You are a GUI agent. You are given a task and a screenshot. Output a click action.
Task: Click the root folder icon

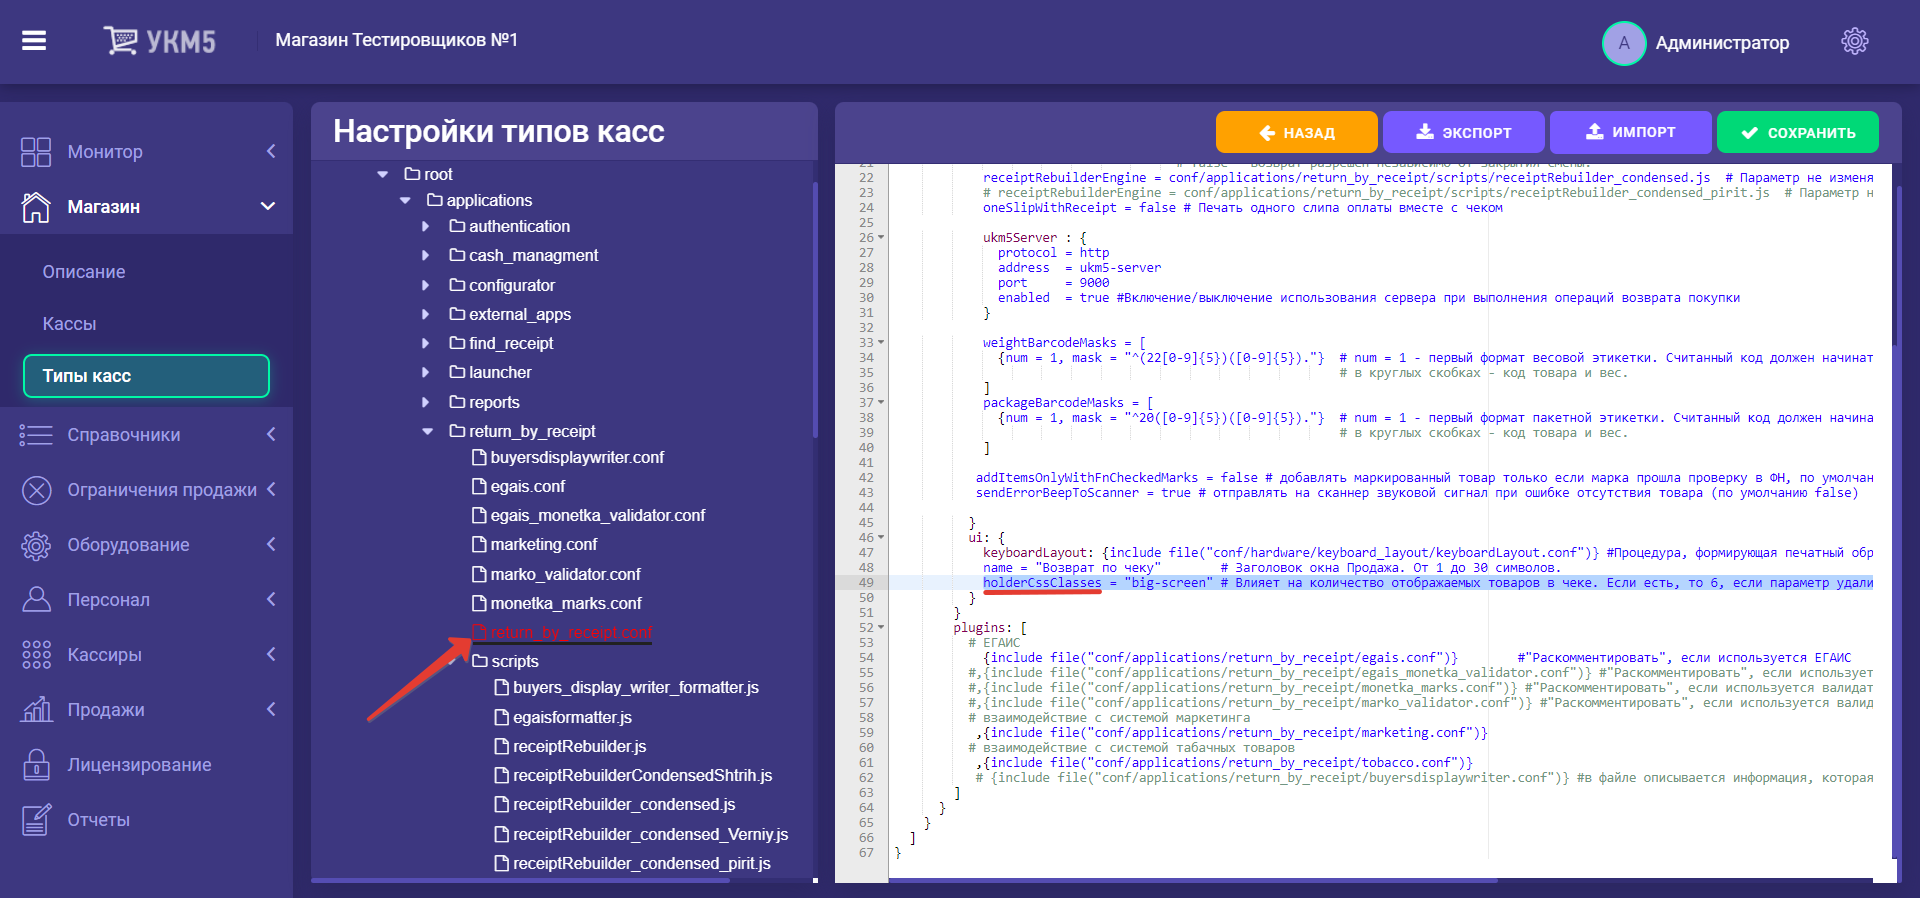[x=412, y=174]
